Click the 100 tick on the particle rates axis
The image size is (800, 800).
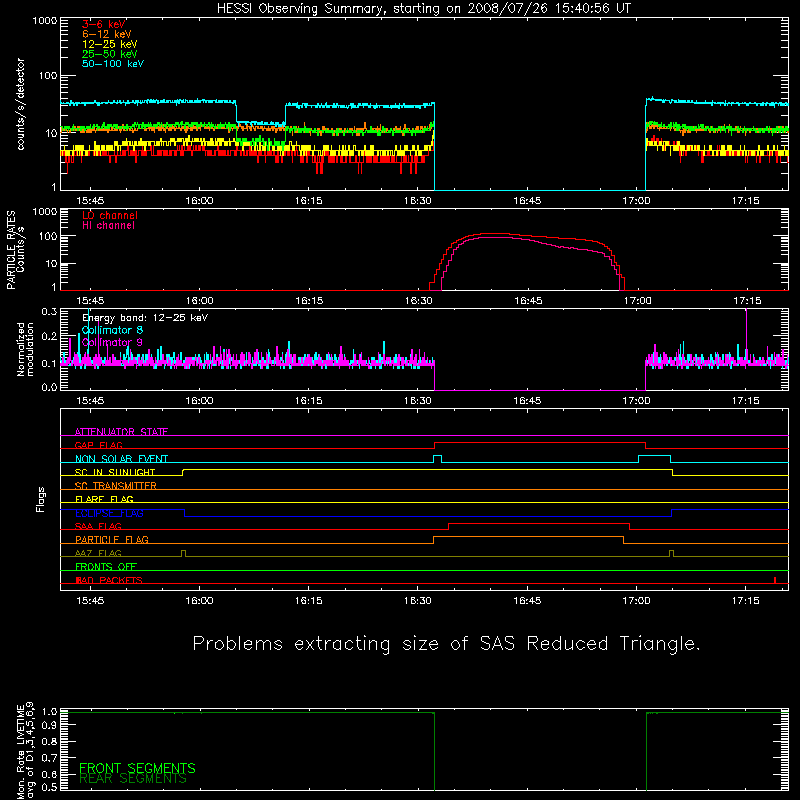click(x=49, y=236)
